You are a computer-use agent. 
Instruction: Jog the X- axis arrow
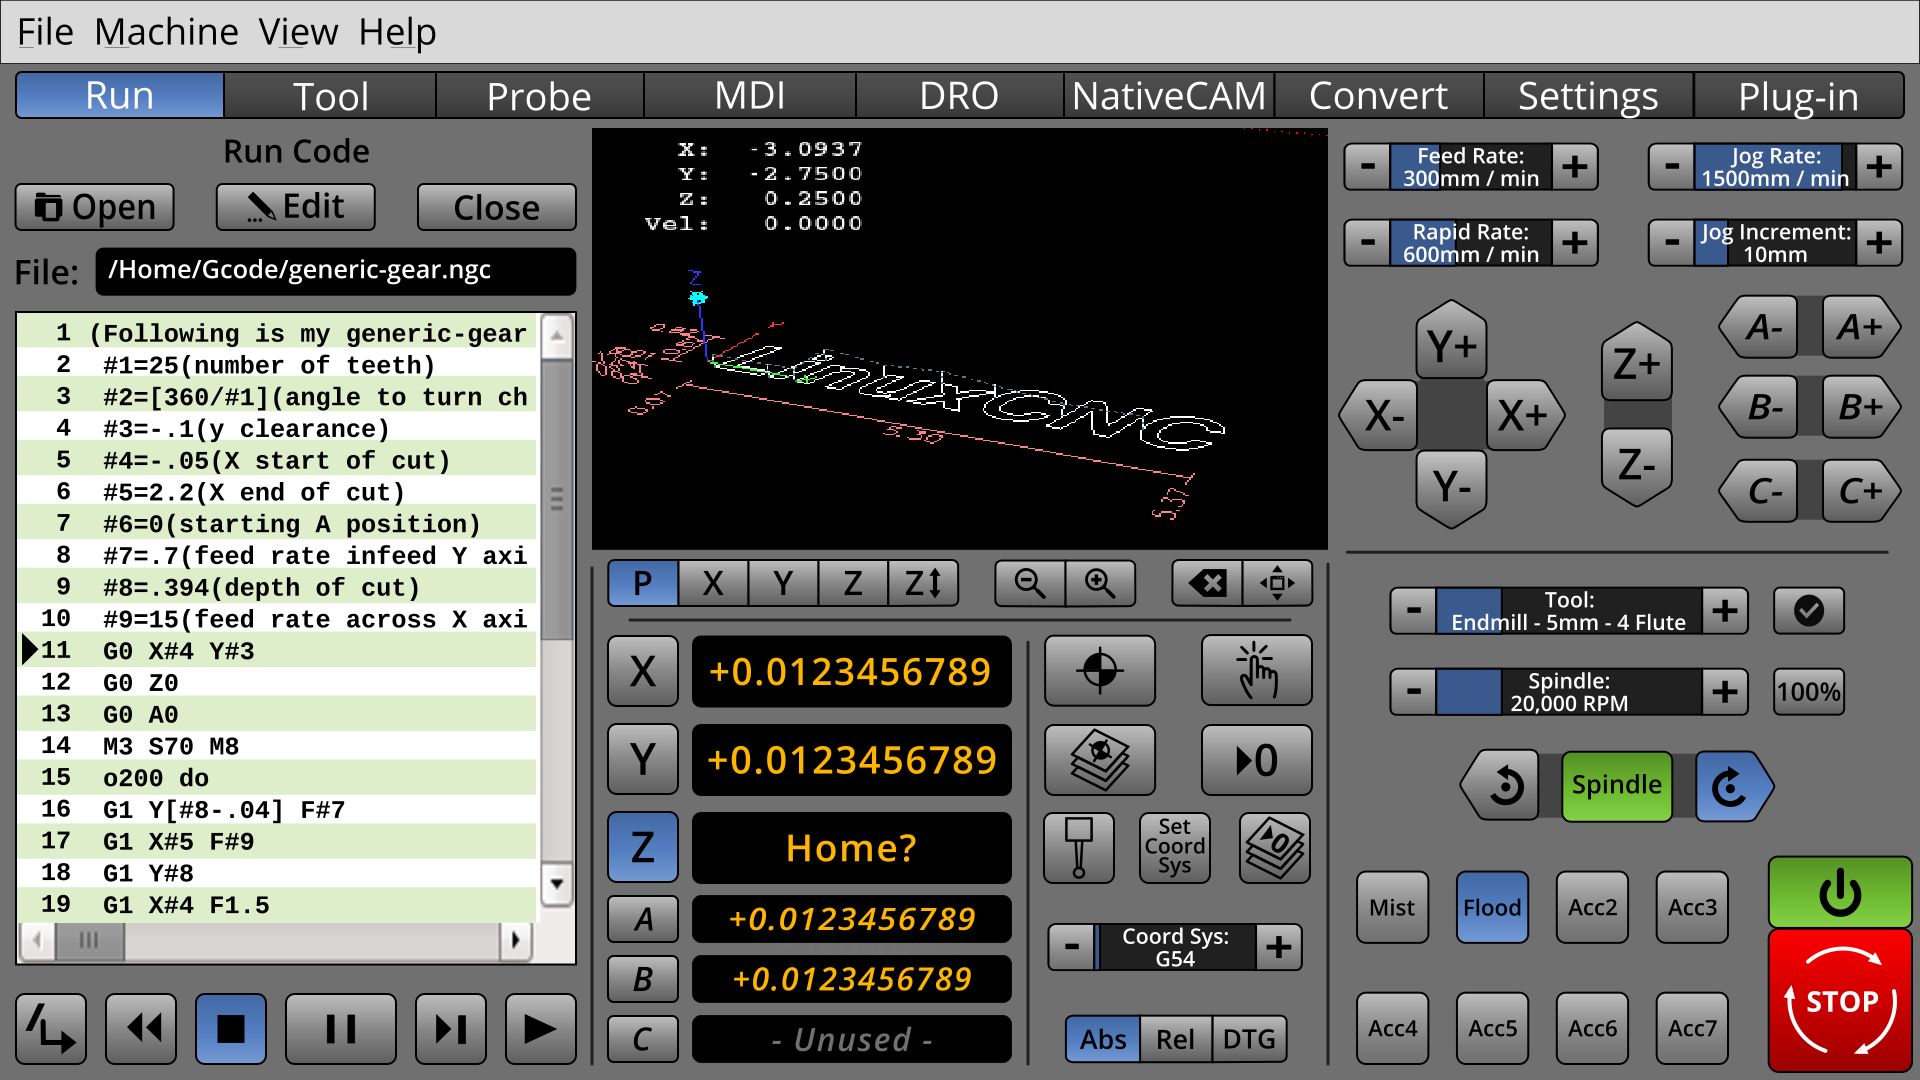[1381, 415]
